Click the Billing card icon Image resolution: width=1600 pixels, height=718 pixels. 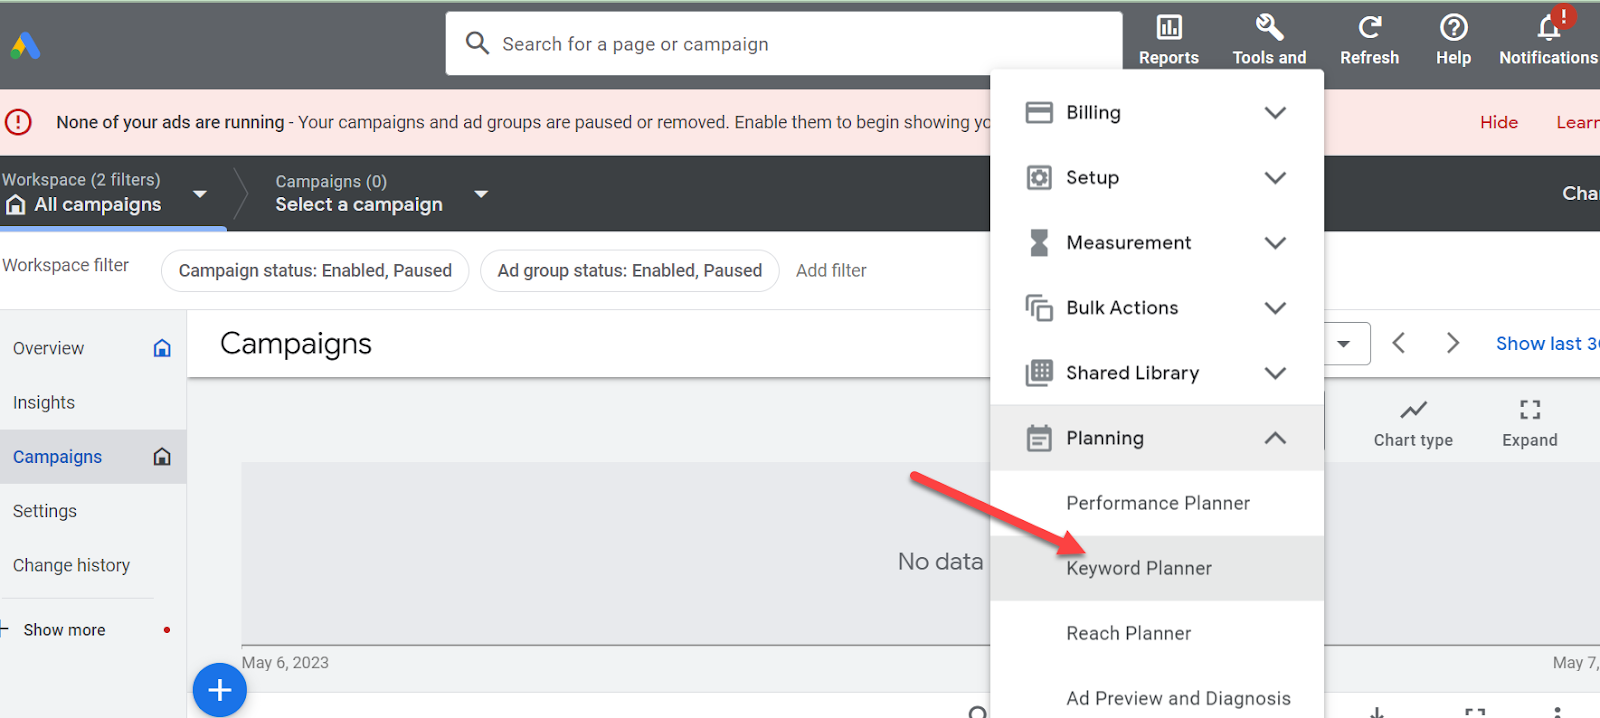tap(1039, 112)
